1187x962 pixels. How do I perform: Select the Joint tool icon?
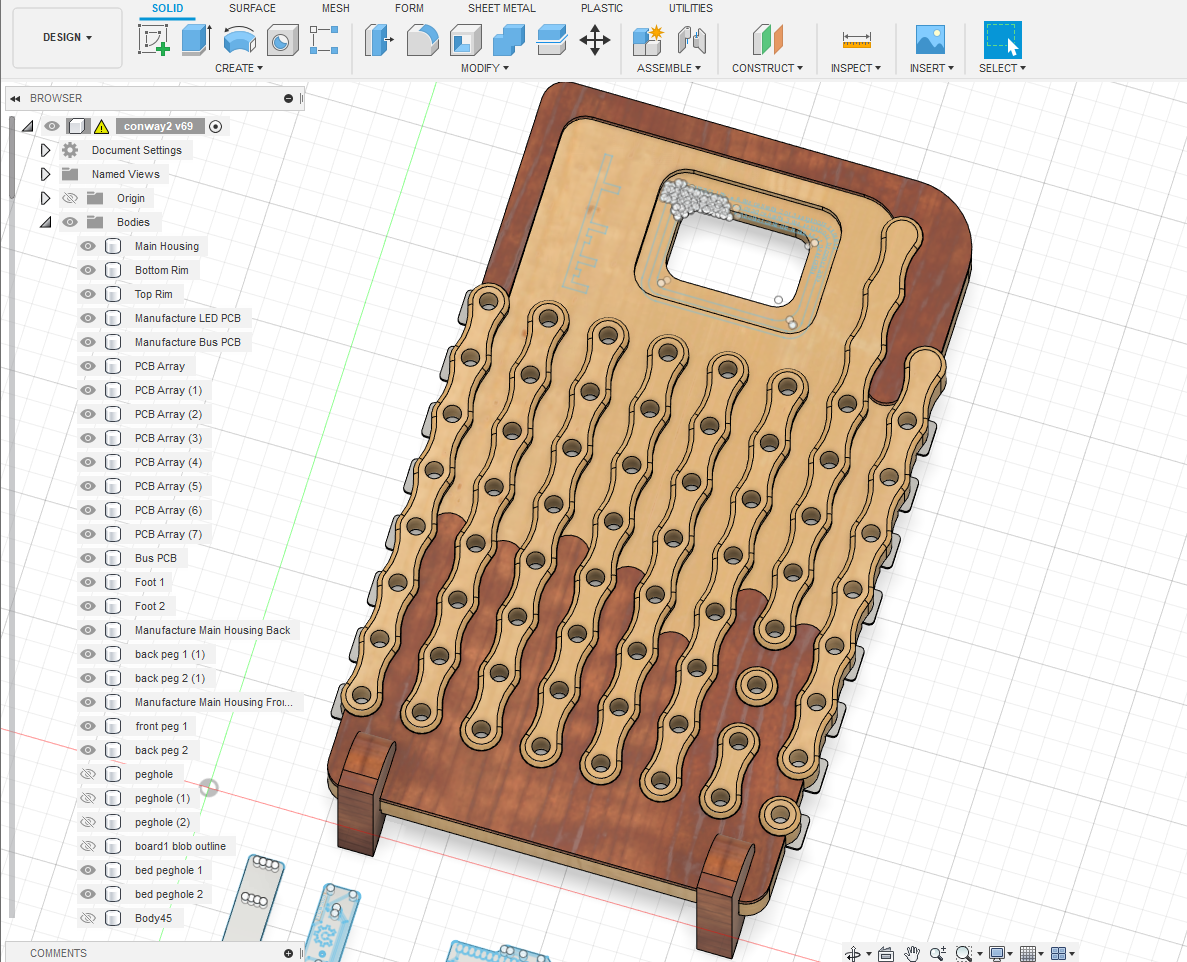692,39
